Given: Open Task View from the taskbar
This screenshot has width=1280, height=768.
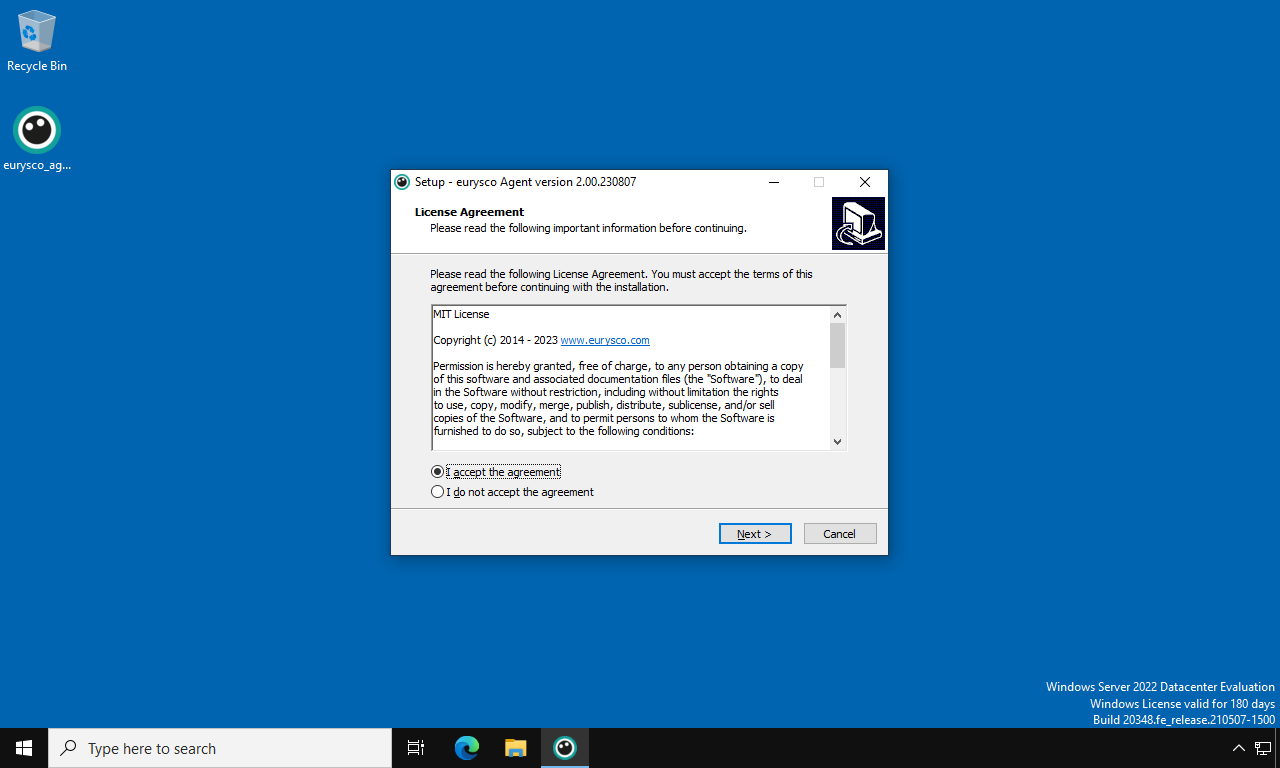Looking at the screenshot, I should (x=416, y=748).
